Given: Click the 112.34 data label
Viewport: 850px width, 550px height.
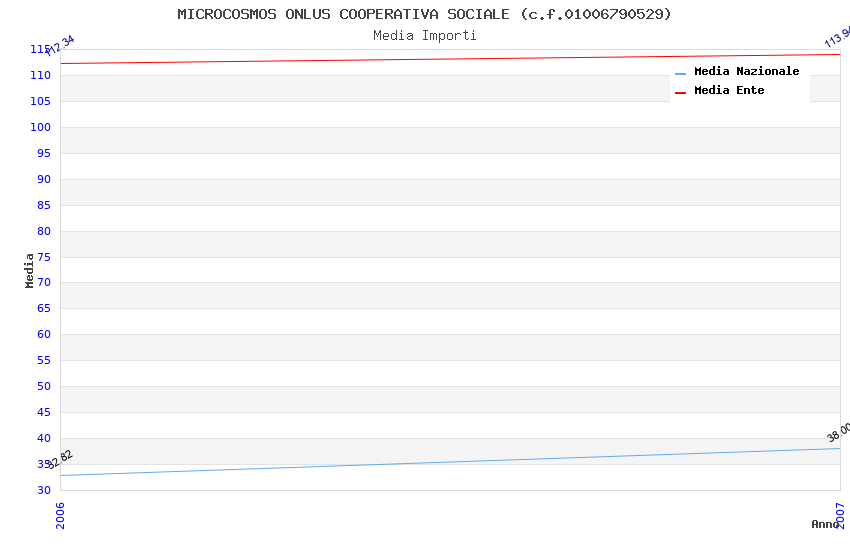Looking at the screenshot, I should pos(60,46).
